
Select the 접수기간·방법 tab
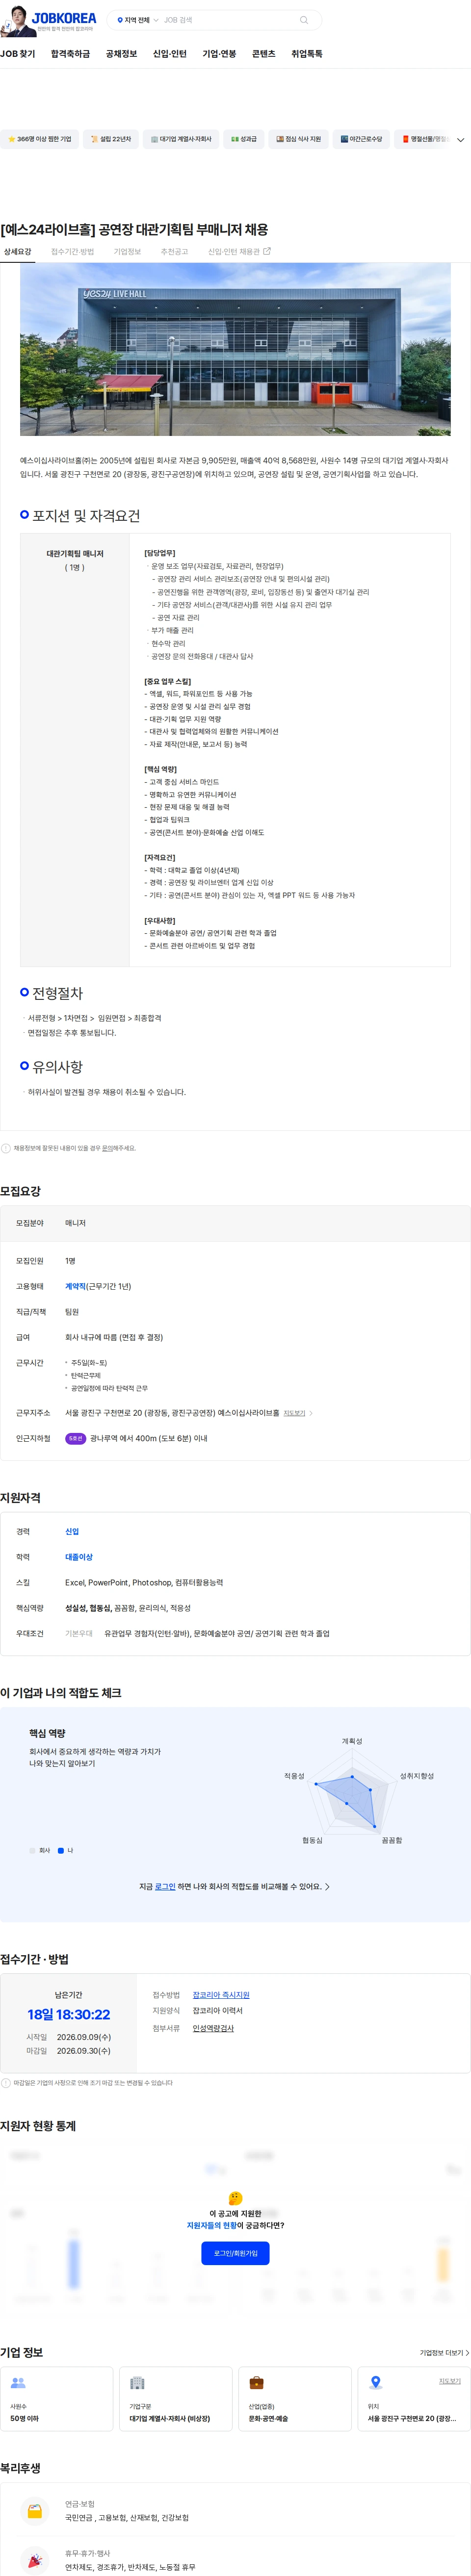coord(73,252)
